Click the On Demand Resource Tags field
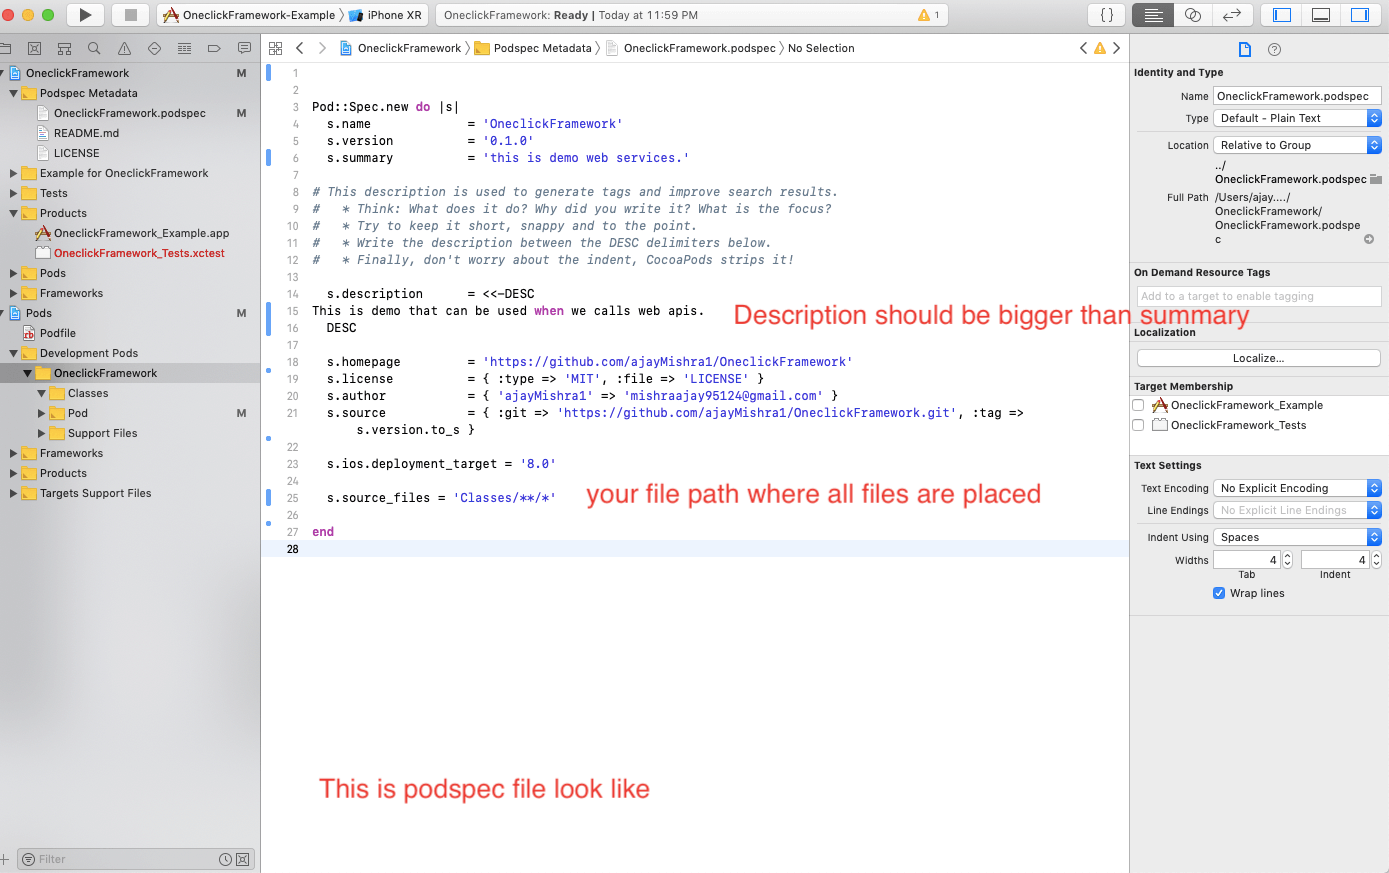Viewport: 1389px width, 873px height. point(1259,296)
